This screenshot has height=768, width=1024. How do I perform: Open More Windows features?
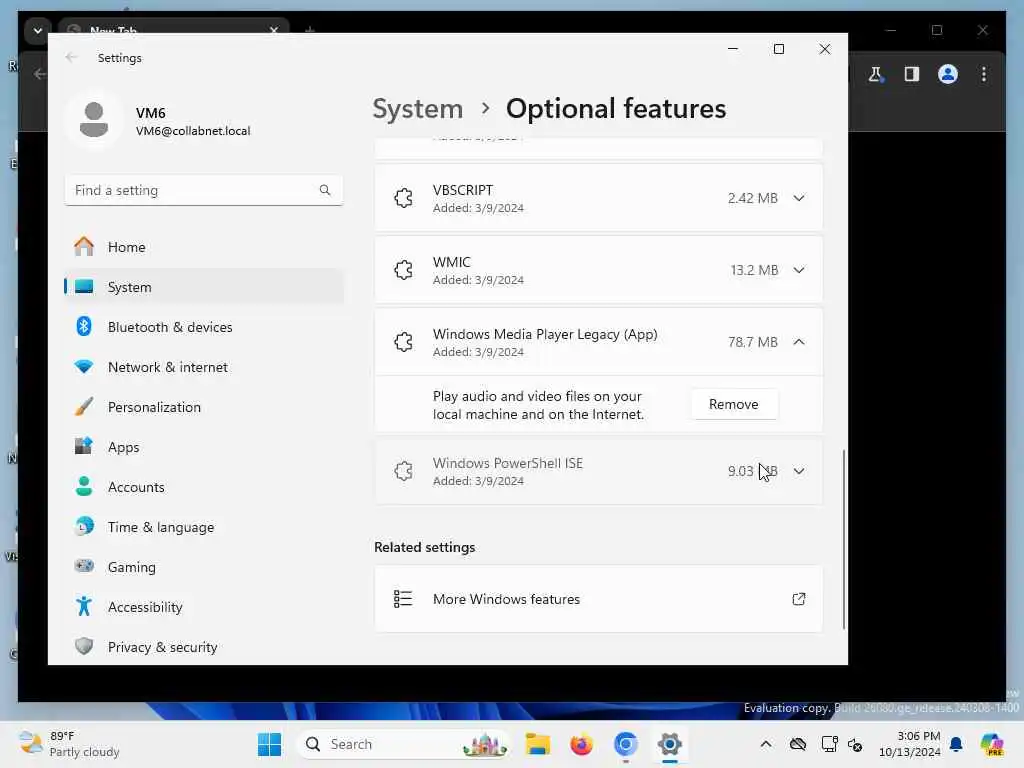(598, 599)
